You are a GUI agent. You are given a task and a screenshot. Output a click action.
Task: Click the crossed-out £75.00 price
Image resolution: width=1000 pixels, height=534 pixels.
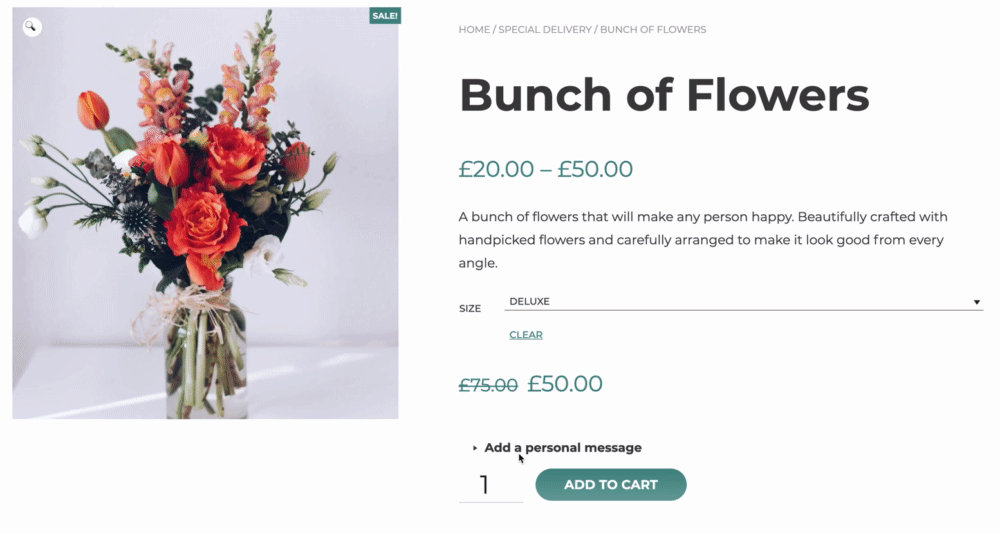488,385
